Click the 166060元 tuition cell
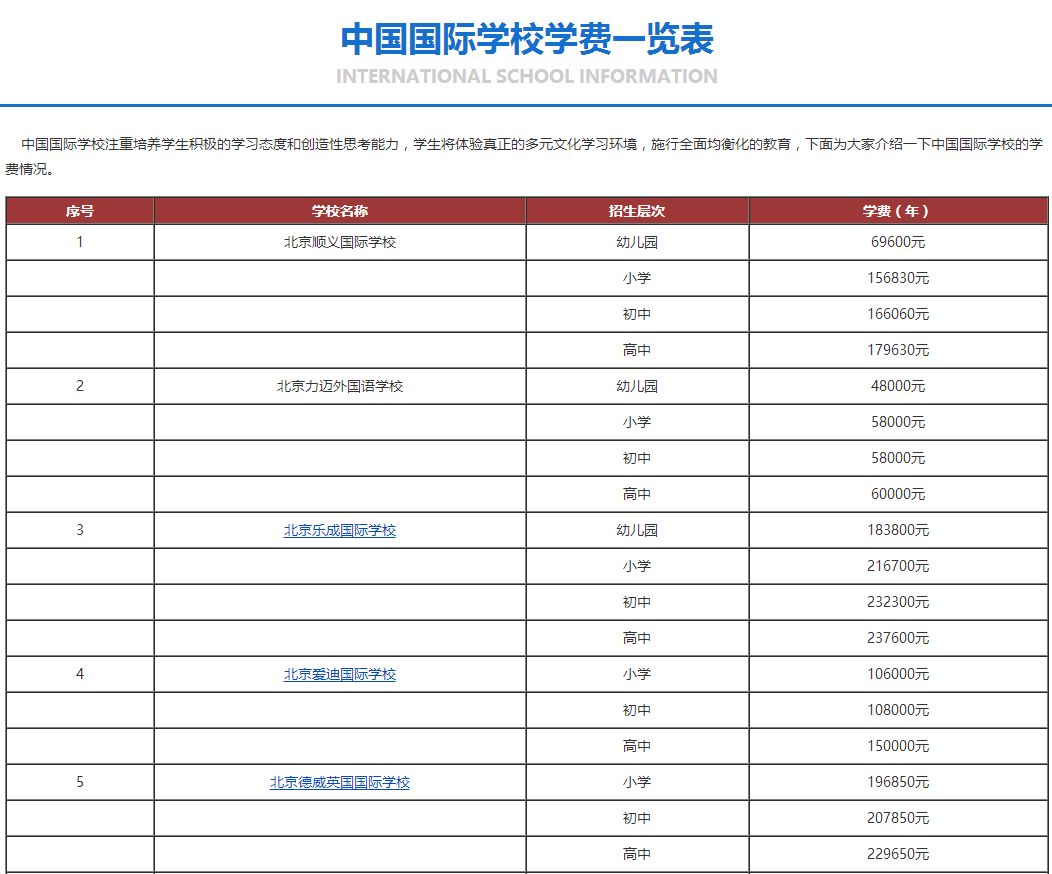 pyautogui.click(x=898, y=314)
